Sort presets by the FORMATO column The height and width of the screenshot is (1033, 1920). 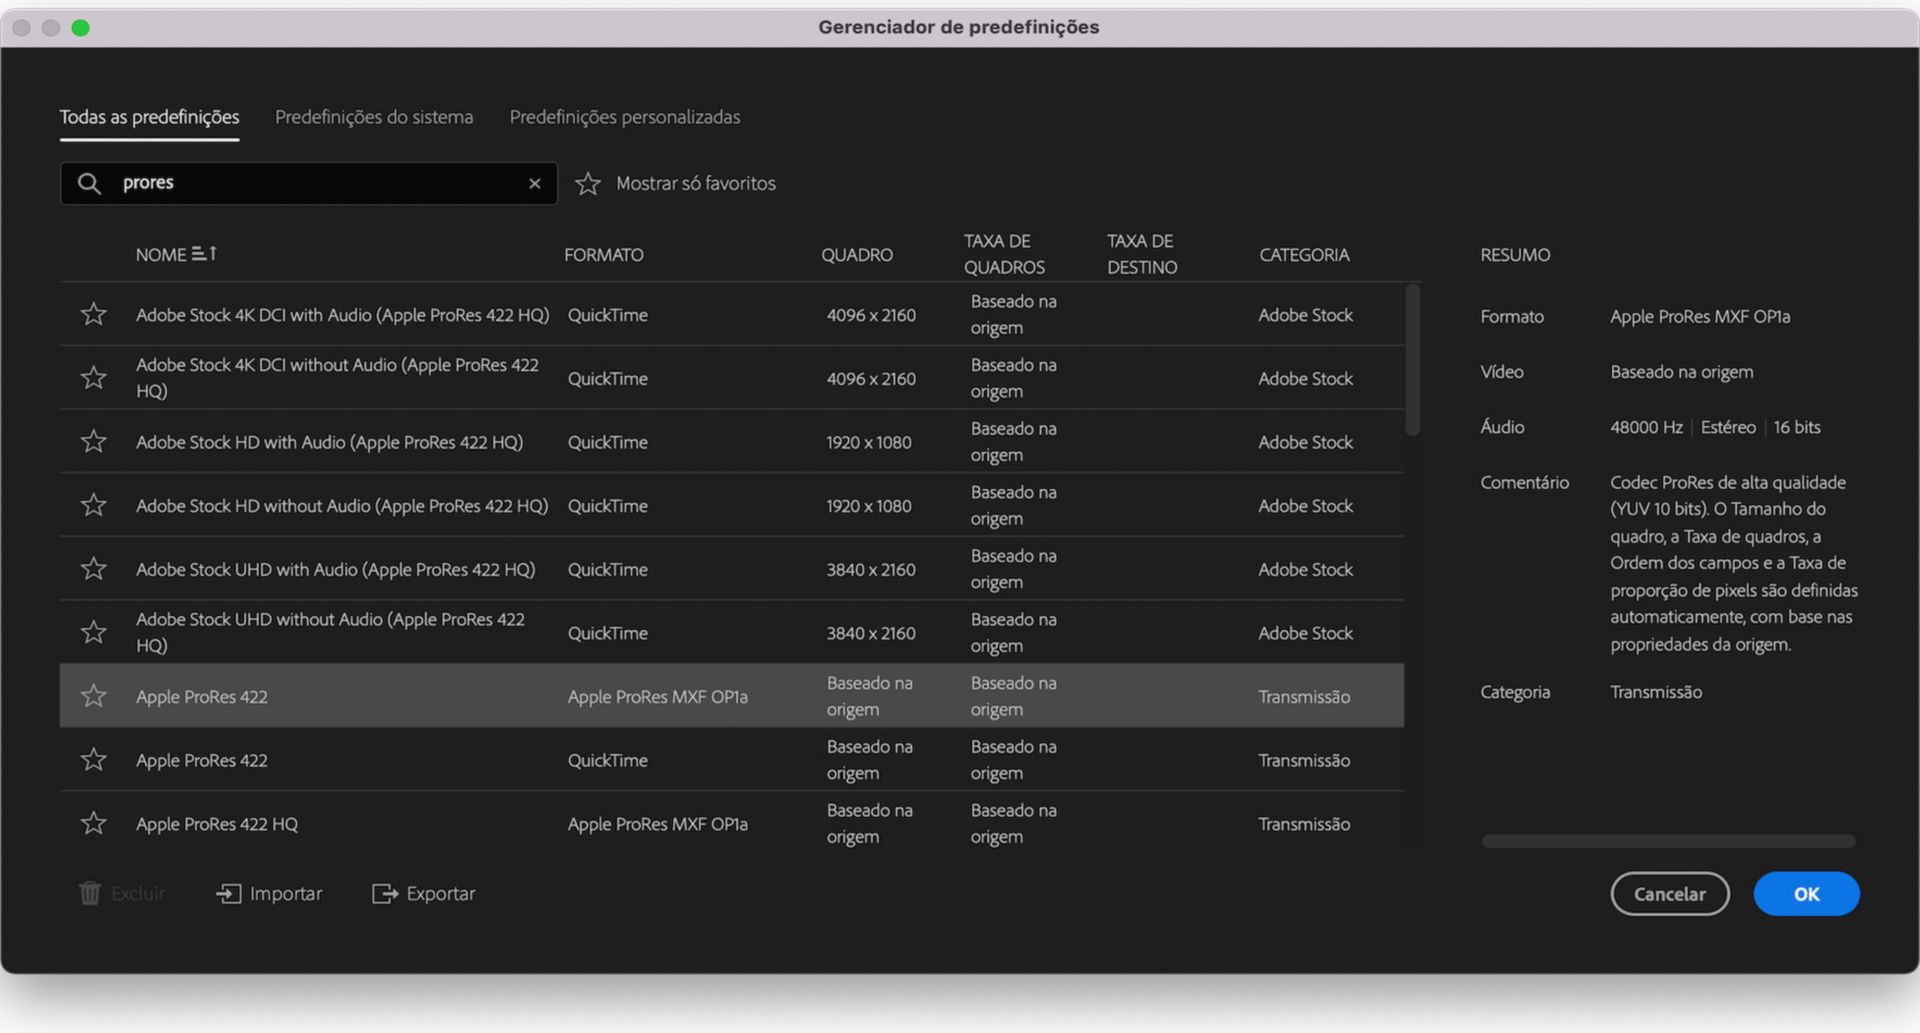[603, 254]
